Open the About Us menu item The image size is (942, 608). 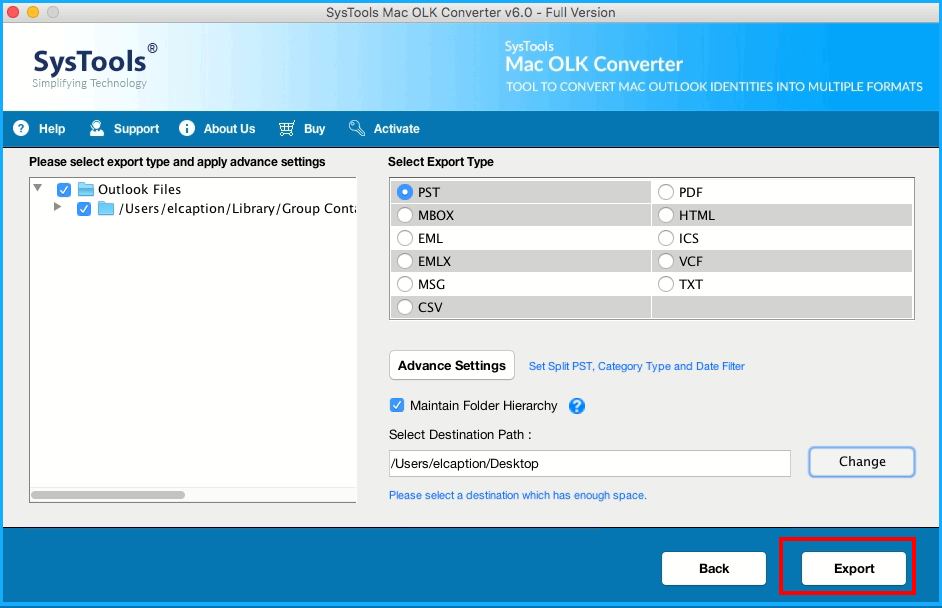click(229, 129)
